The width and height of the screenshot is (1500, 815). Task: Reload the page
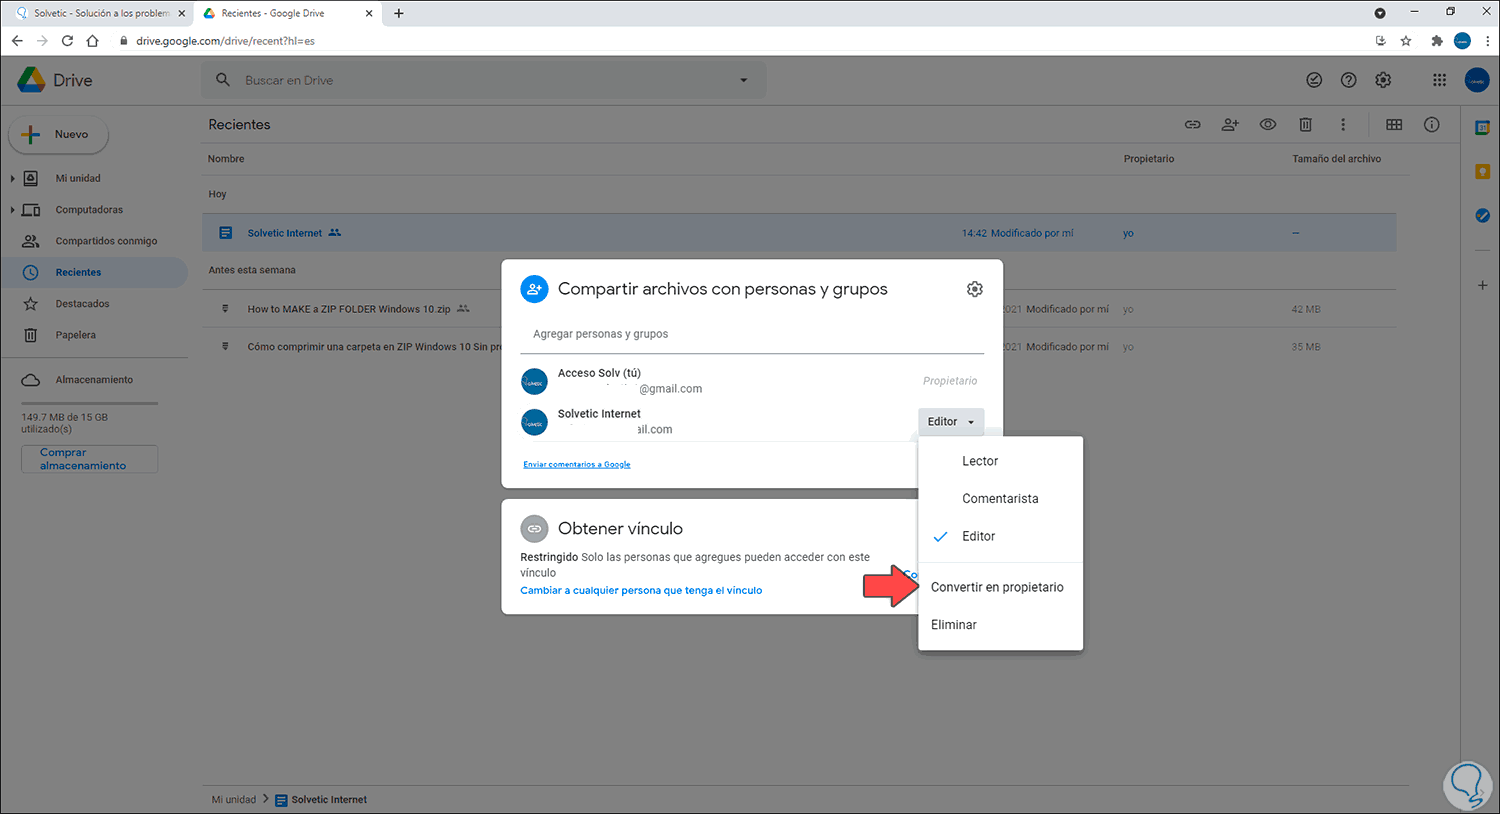(x=67, y=41)
